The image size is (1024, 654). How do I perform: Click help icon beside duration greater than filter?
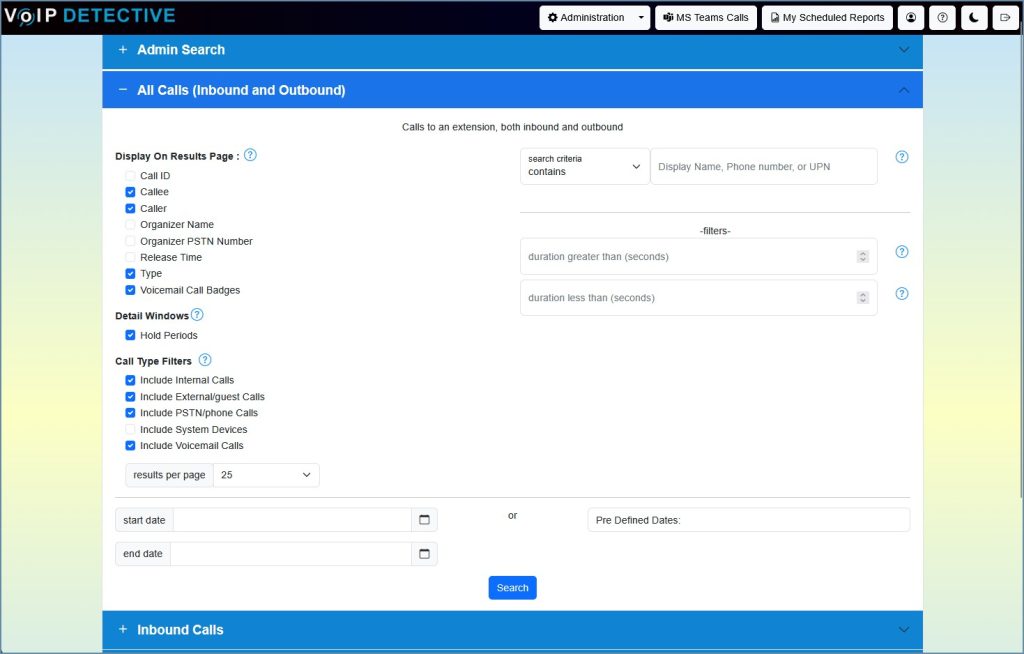[x=901, y=252]
